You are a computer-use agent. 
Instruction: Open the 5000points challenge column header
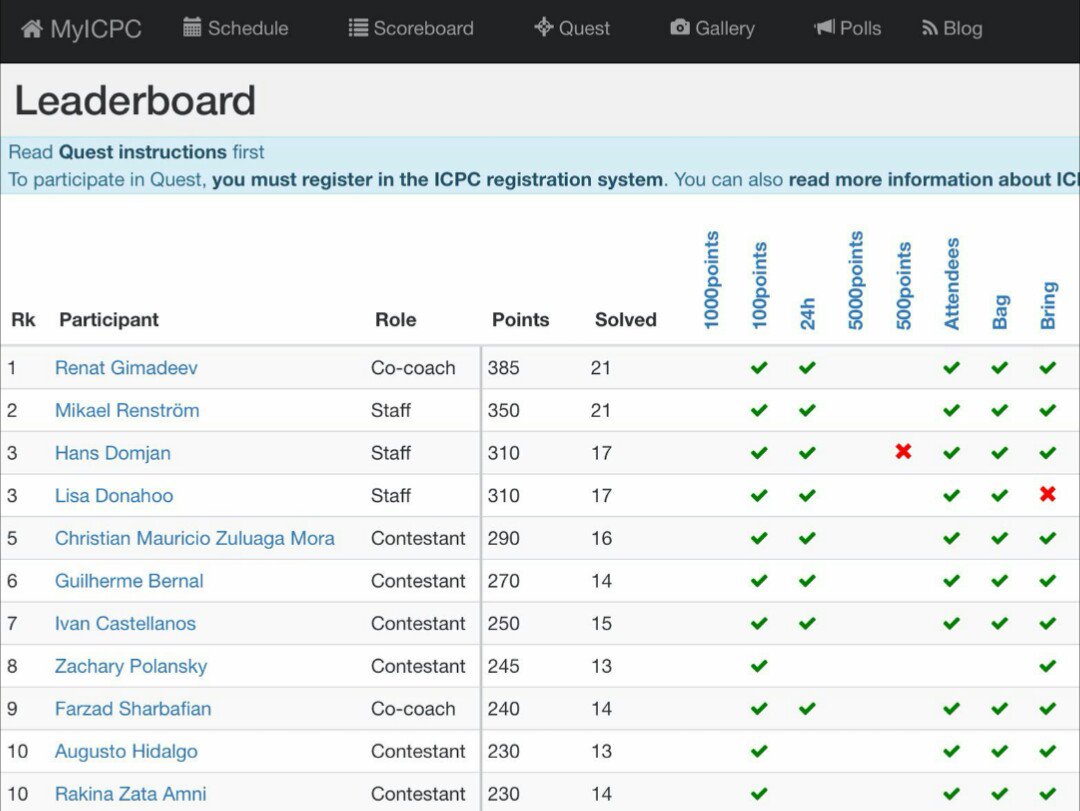(x=855, y=280)
